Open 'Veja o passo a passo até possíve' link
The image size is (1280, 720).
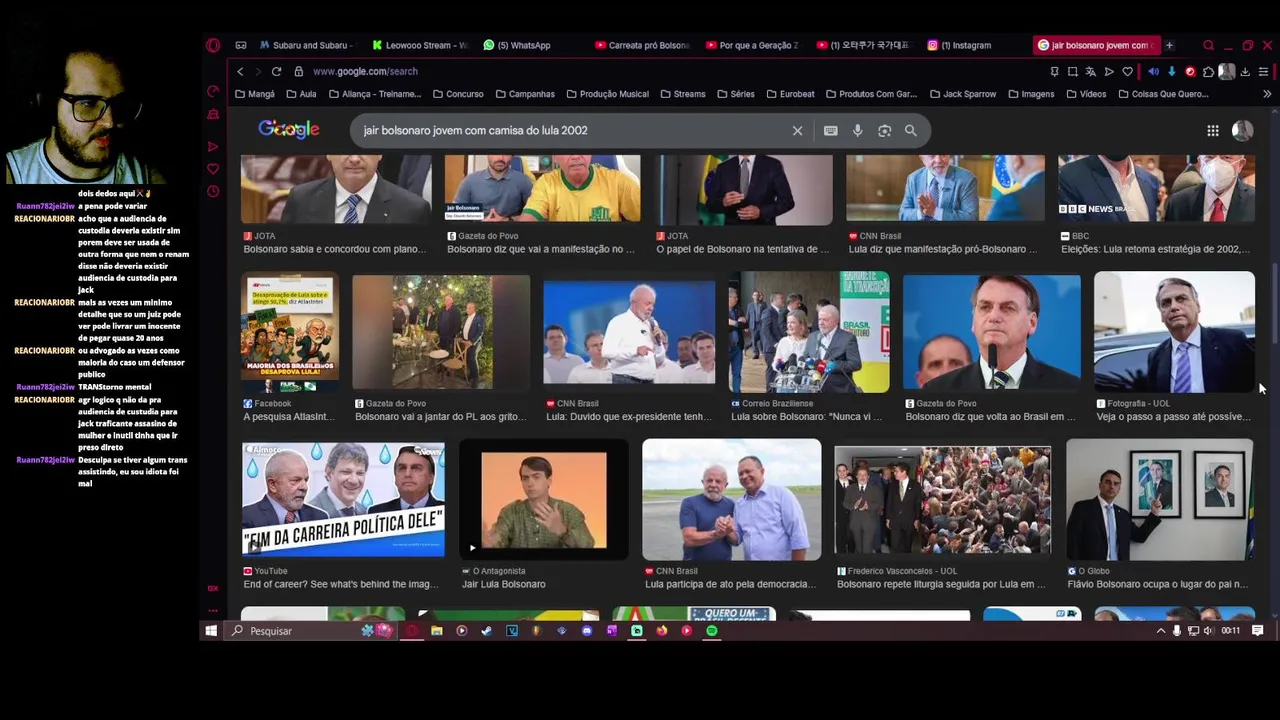tap(1174, 417)
